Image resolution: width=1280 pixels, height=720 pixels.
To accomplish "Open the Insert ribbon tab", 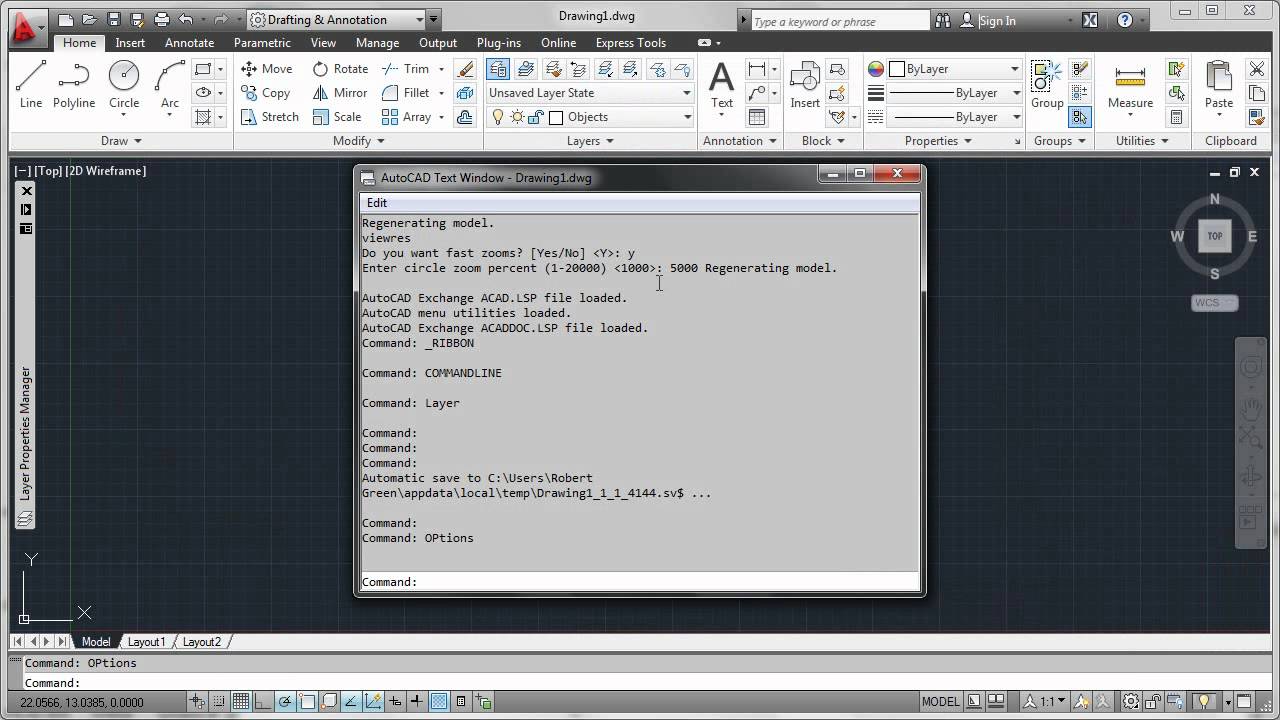I will 130,43.
